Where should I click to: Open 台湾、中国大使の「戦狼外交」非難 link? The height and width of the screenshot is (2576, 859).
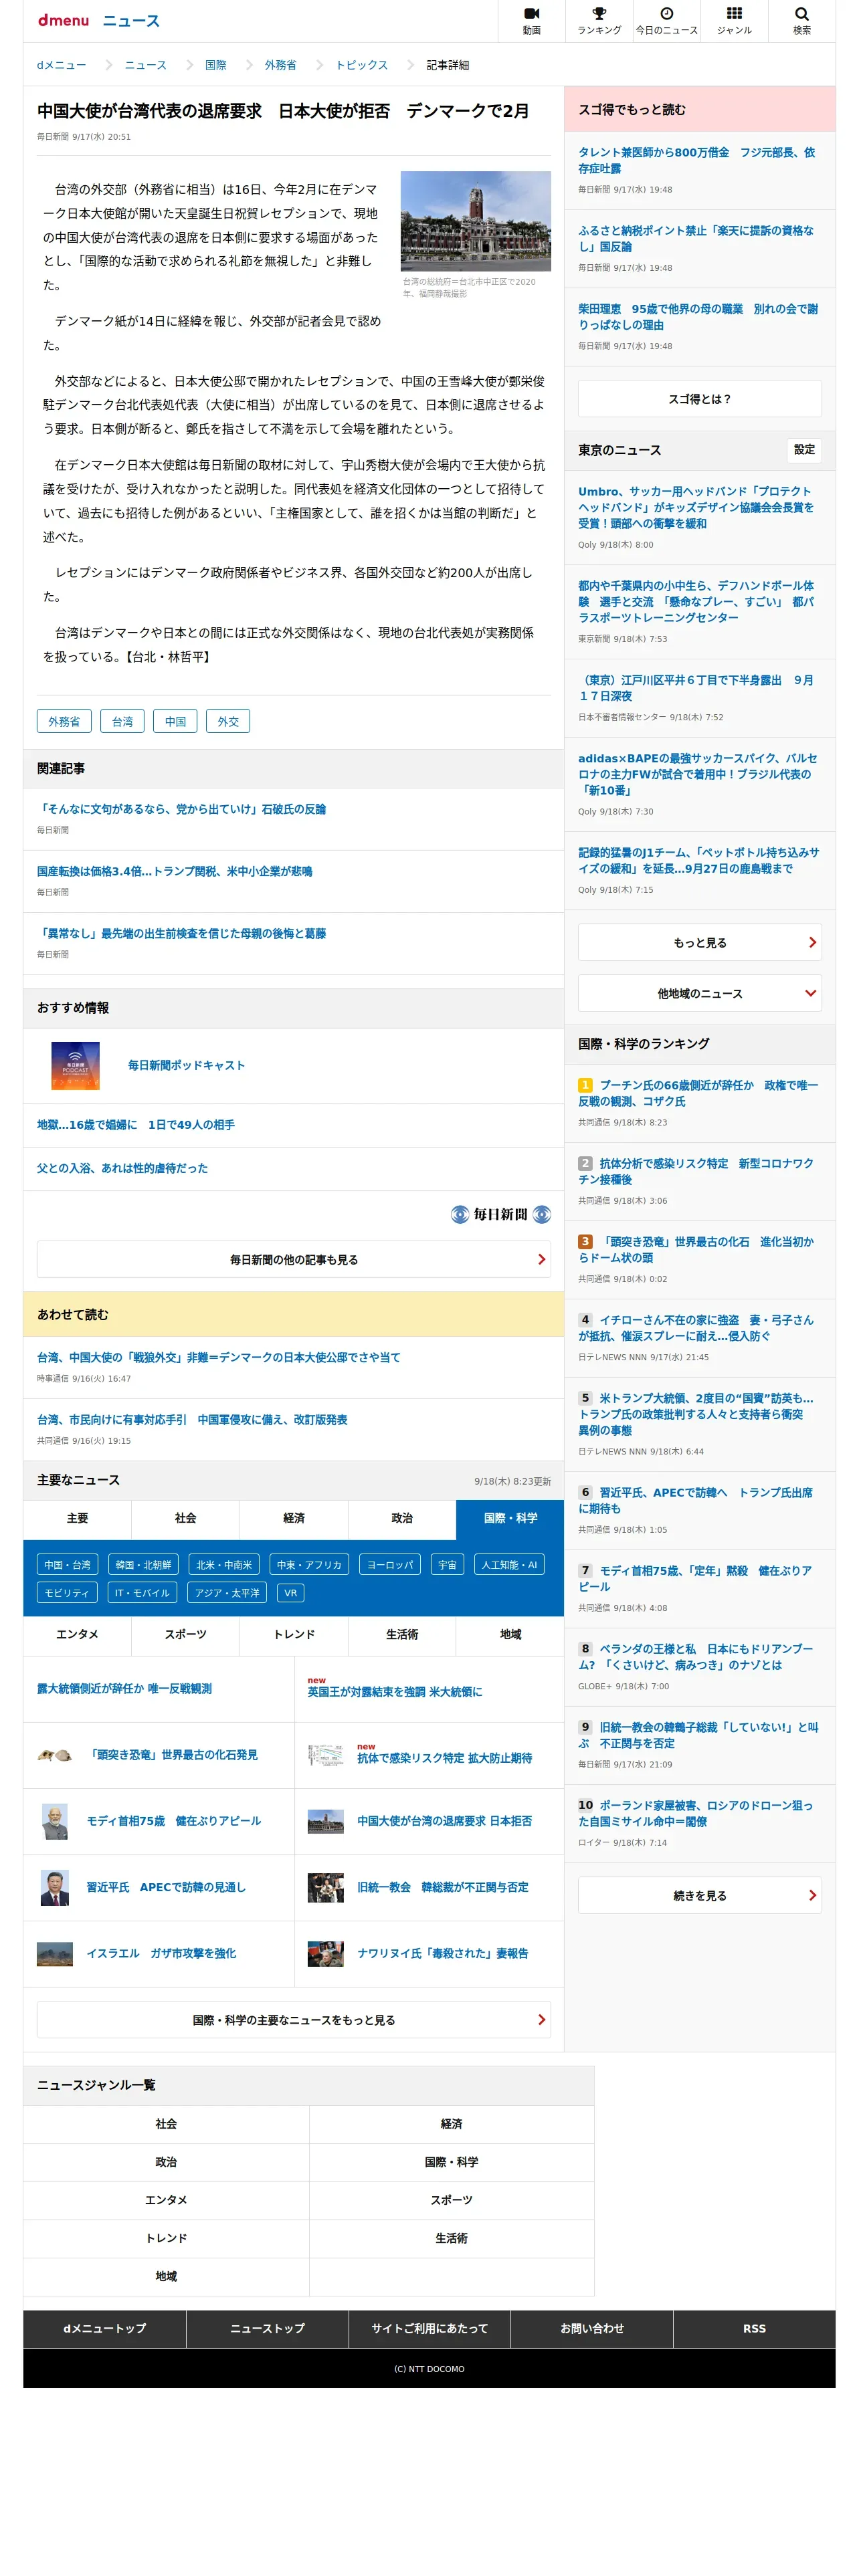(x=218, y=1357)
